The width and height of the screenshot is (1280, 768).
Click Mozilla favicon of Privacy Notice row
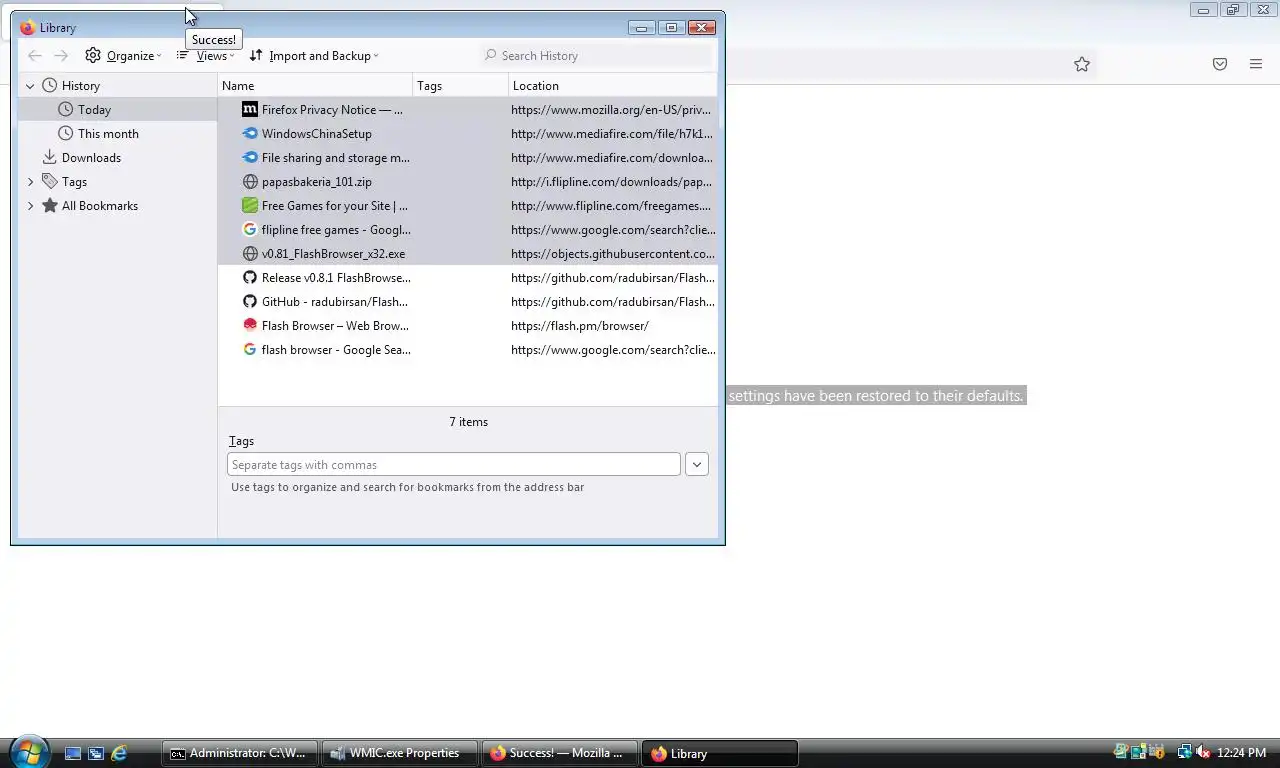coord(250,110)
